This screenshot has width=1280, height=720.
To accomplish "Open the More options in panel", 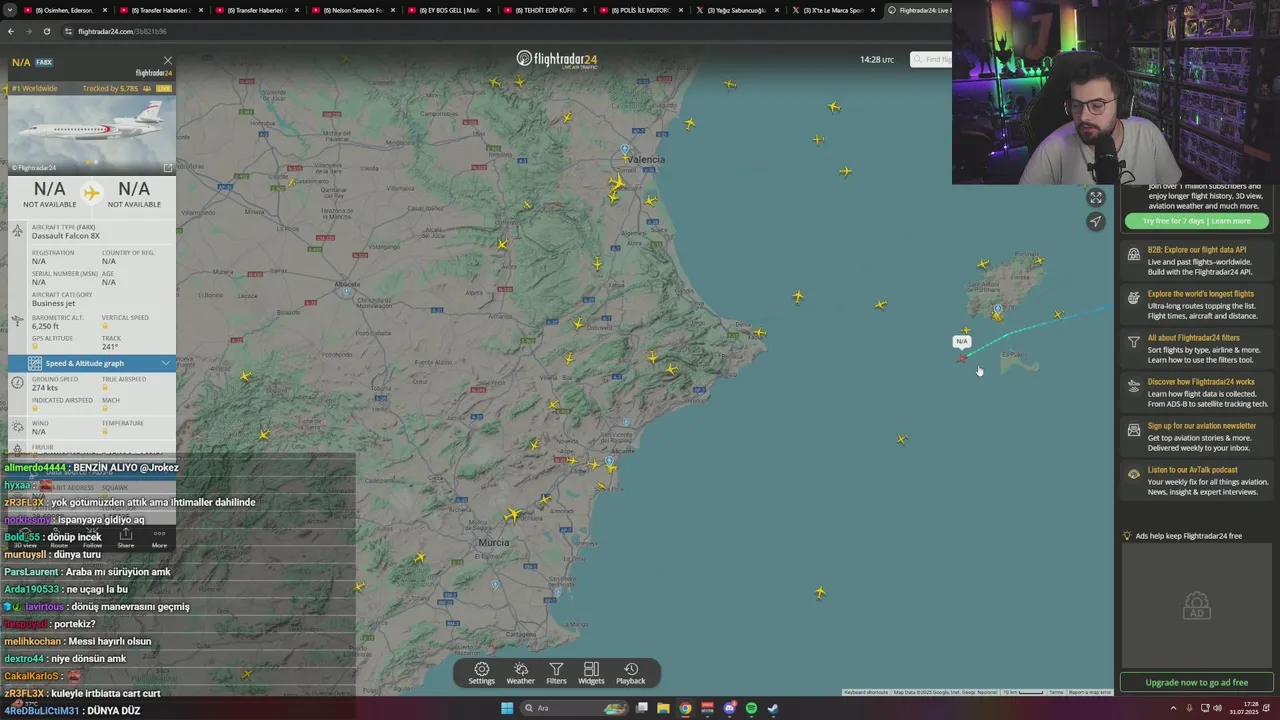I will (x=159, y=538).
